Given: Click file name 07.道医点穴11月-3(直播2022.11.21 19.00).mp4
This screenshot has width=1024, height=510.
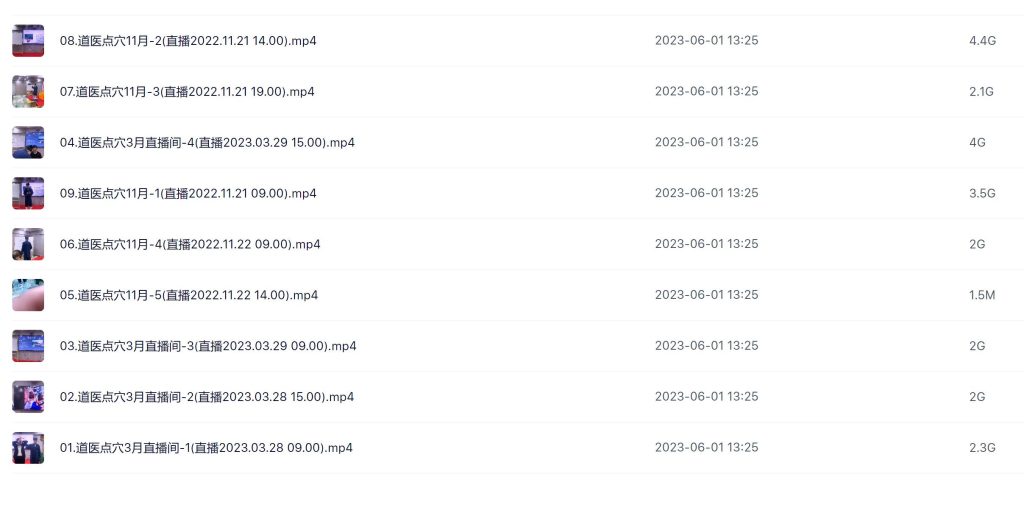Looking at the screenshot, I should [187, 92].
